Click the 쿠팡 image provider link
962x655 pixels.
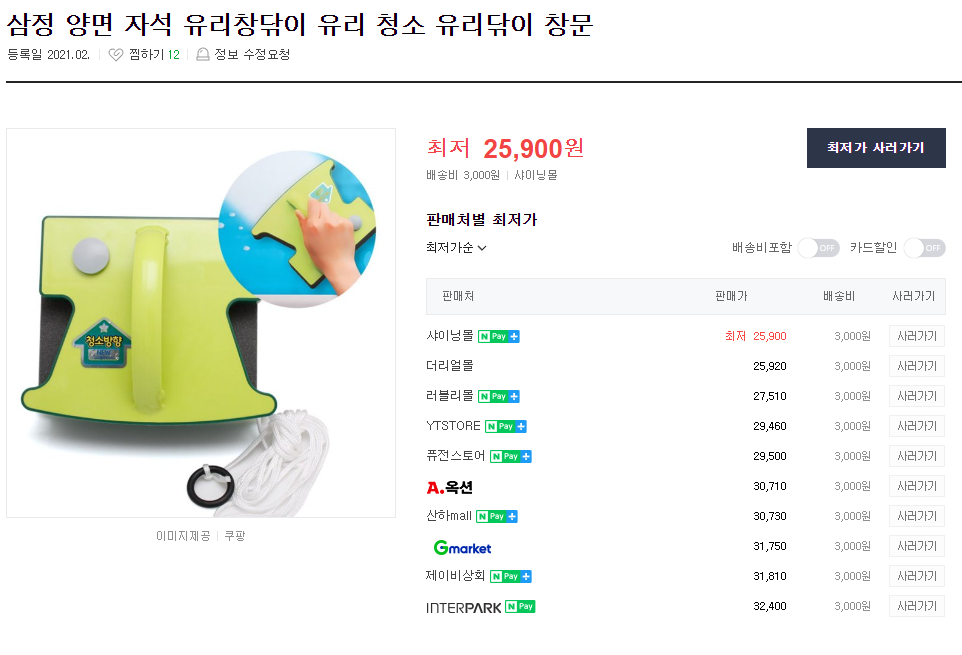pyautogui.click(x=235, y=536)
